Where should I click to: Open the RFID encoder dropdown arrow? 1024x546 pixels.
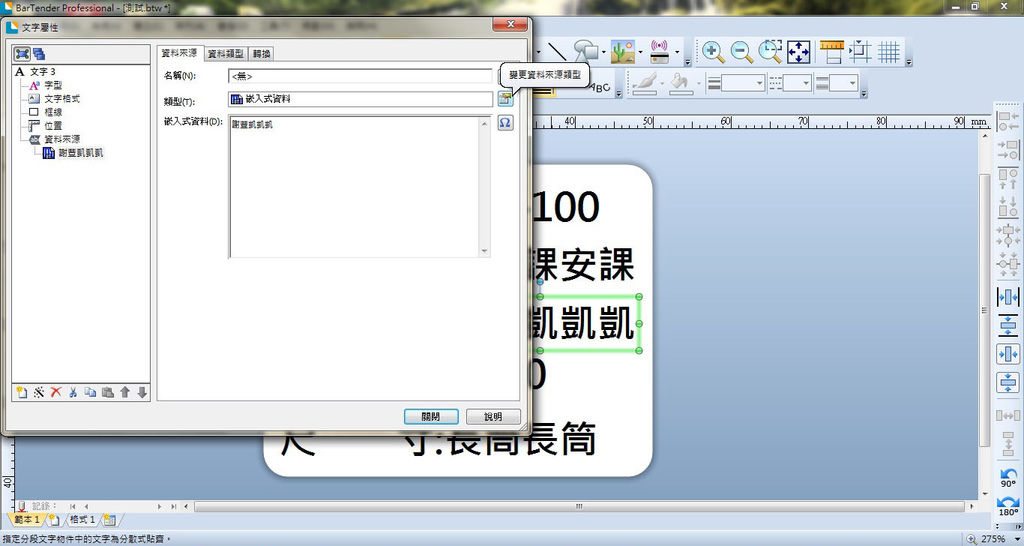click(677, 52)
